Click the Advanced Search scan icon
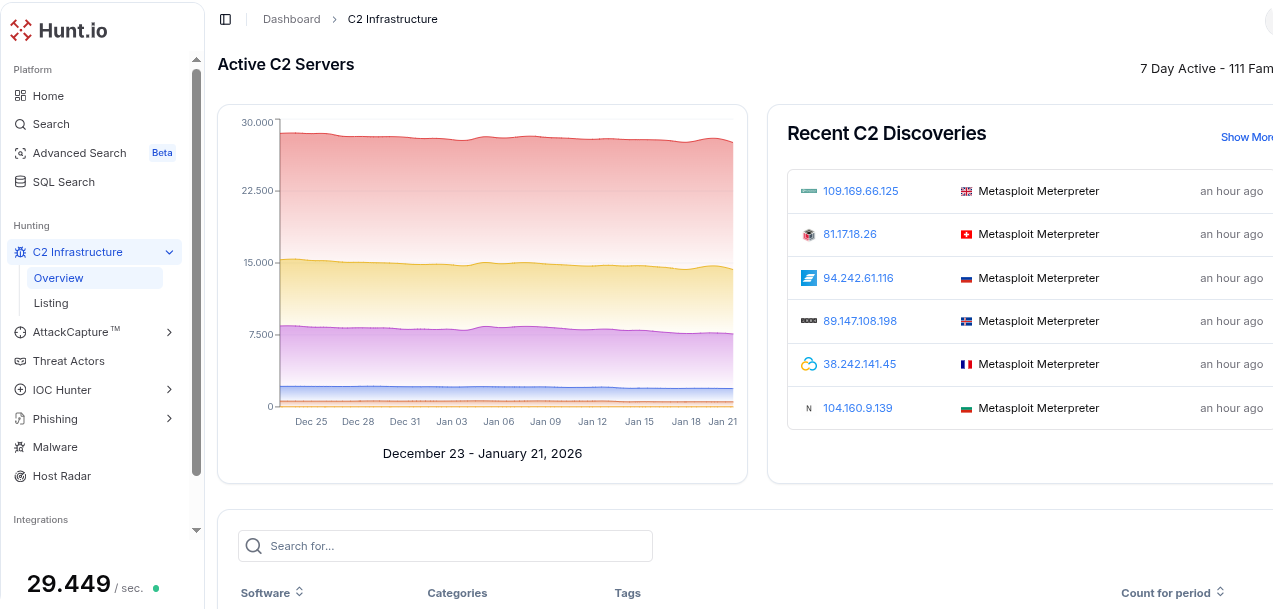Screen dimensions: 1273x609 click(20, 153)
